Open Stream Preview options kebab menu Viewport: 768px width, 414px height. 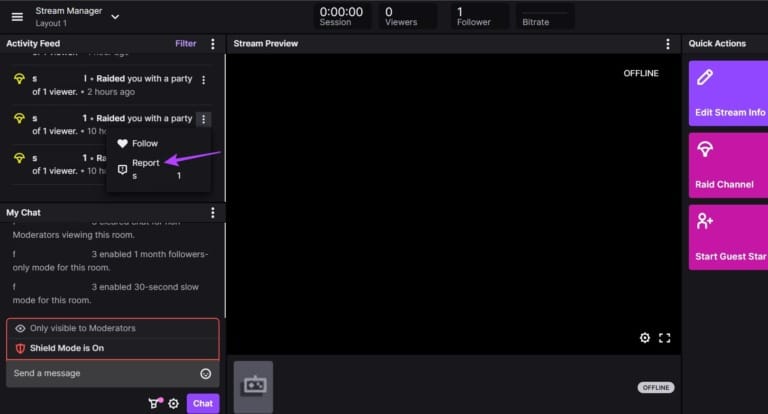tap(668, 44)
